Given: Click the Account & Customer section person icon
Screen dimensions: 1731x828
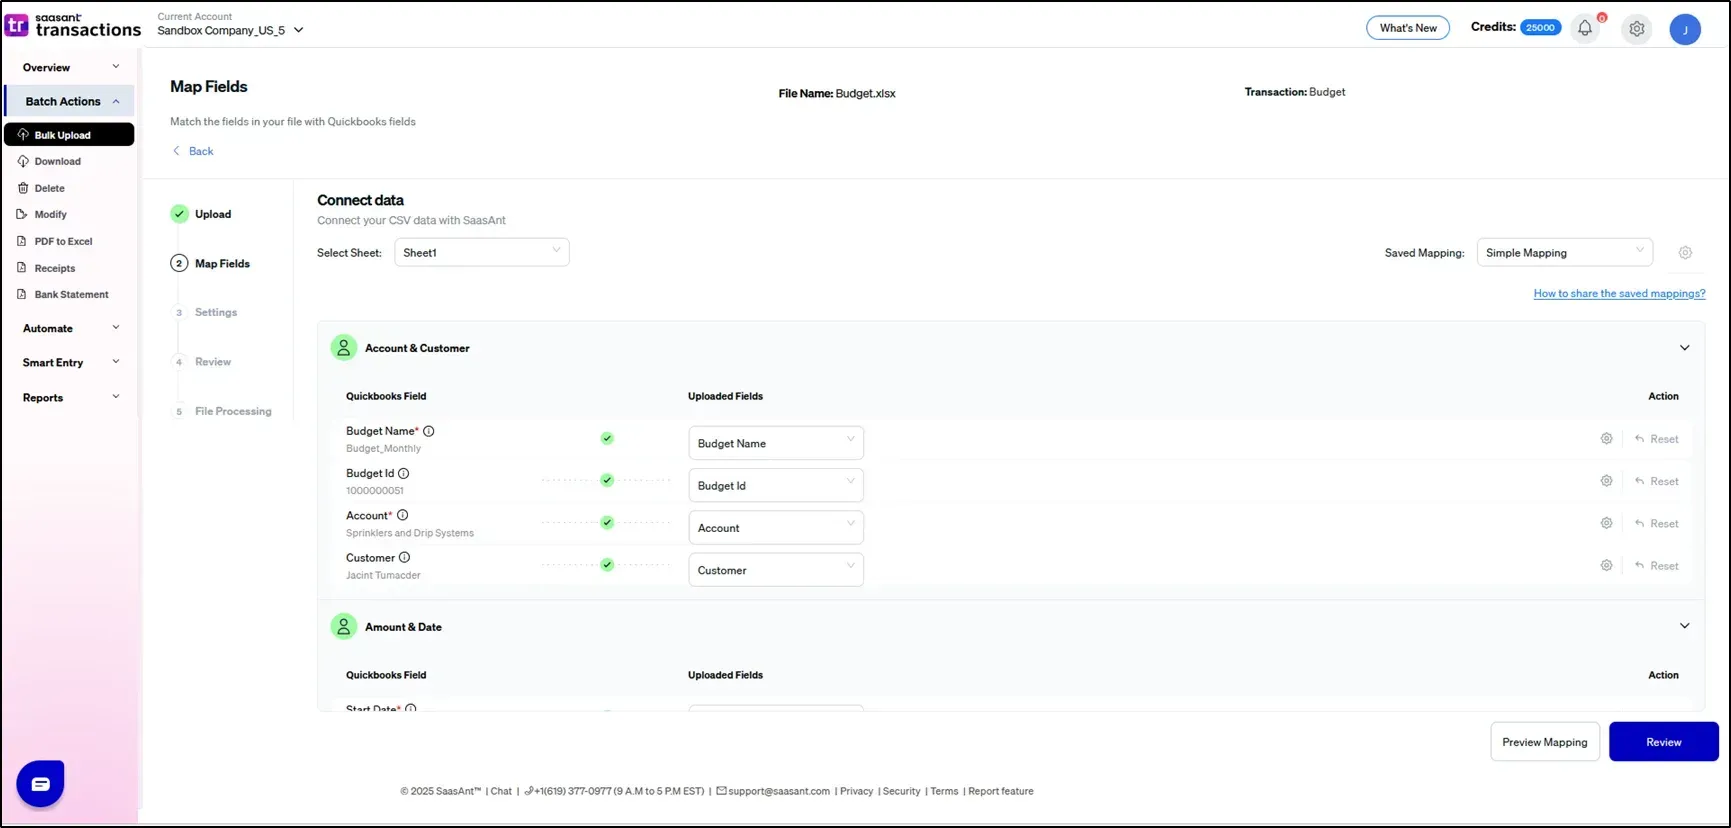Looking at the screenshot, I should 343,348.
